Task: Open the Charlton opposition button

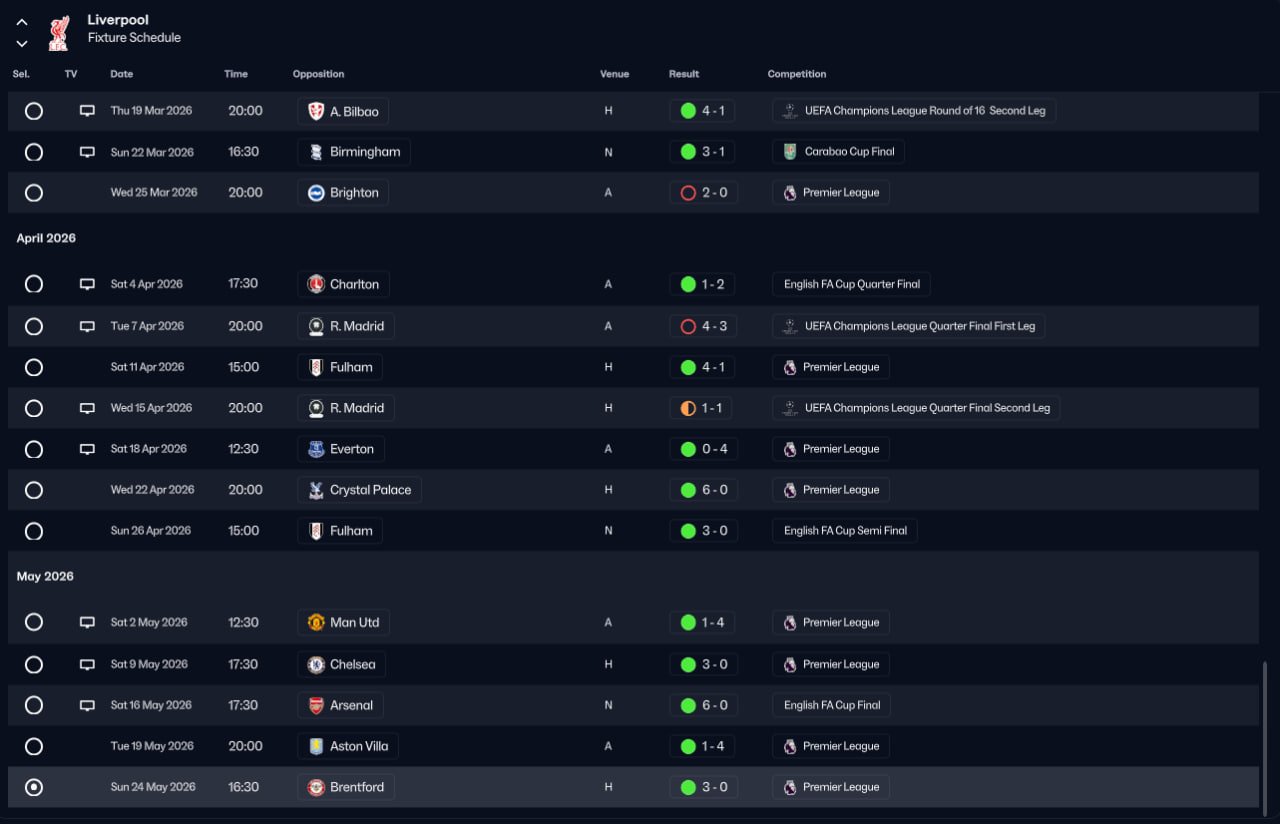Action: point(343,284)
